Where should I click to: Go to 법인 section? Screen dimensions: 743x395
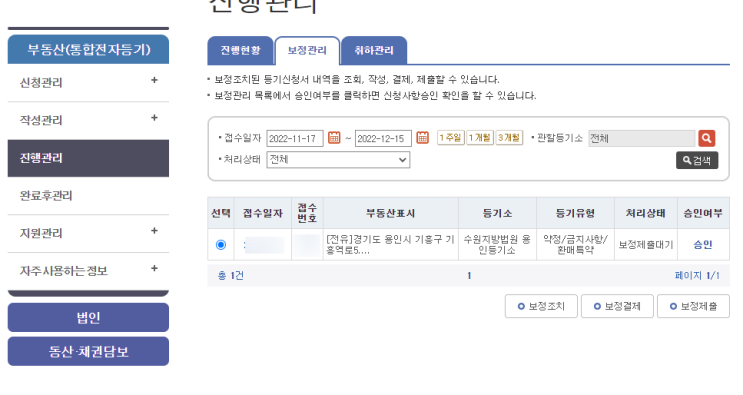[88, 317]
